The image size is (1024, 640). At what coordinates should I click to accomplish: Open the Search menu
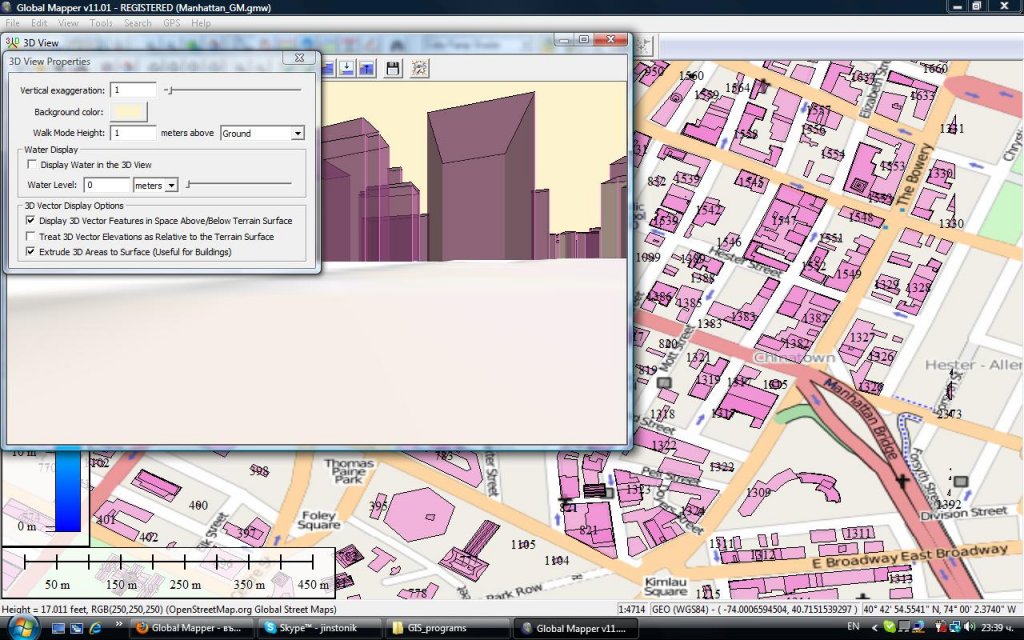point(138,23)
